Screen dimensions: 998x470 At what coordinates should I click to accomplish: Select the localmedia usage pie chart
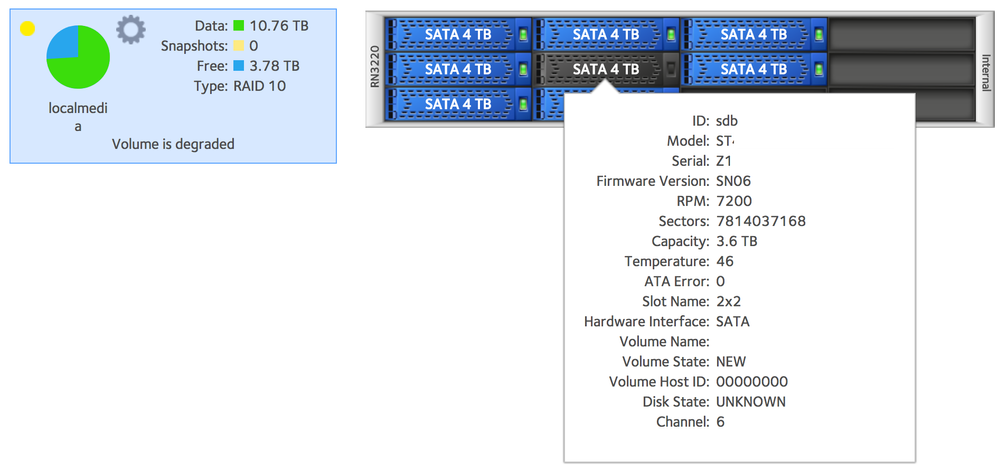click(78, 57)
